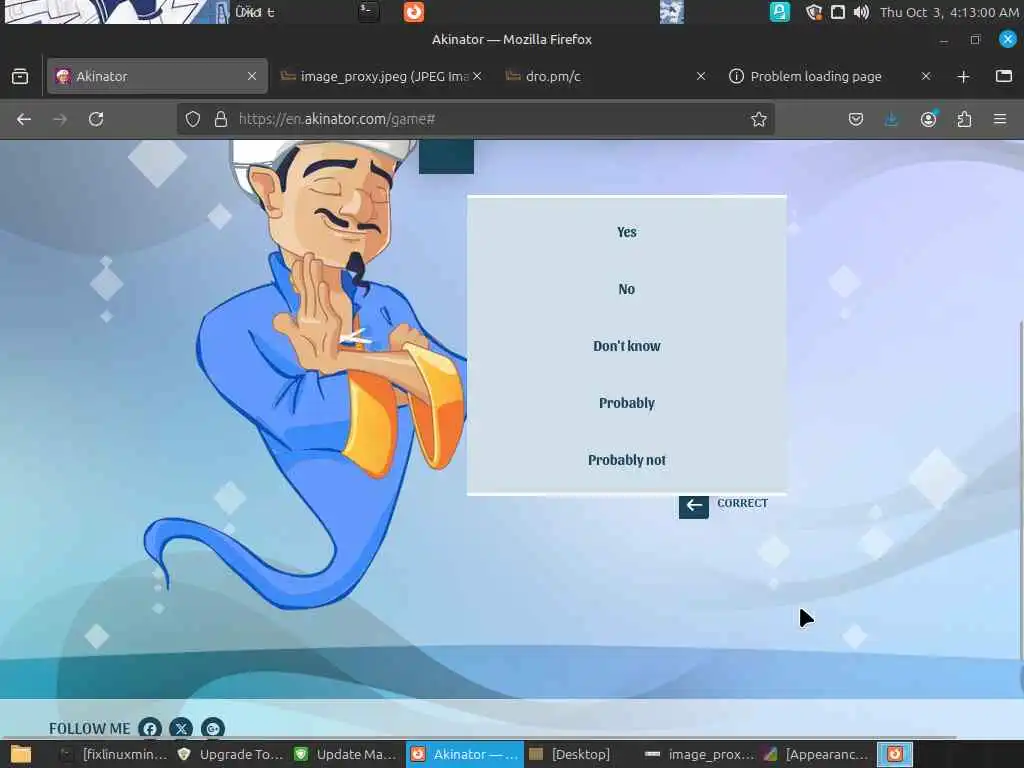Switch to the Problem loading page tab
This screenshot has width=1024, height=768.
point(830,76)
